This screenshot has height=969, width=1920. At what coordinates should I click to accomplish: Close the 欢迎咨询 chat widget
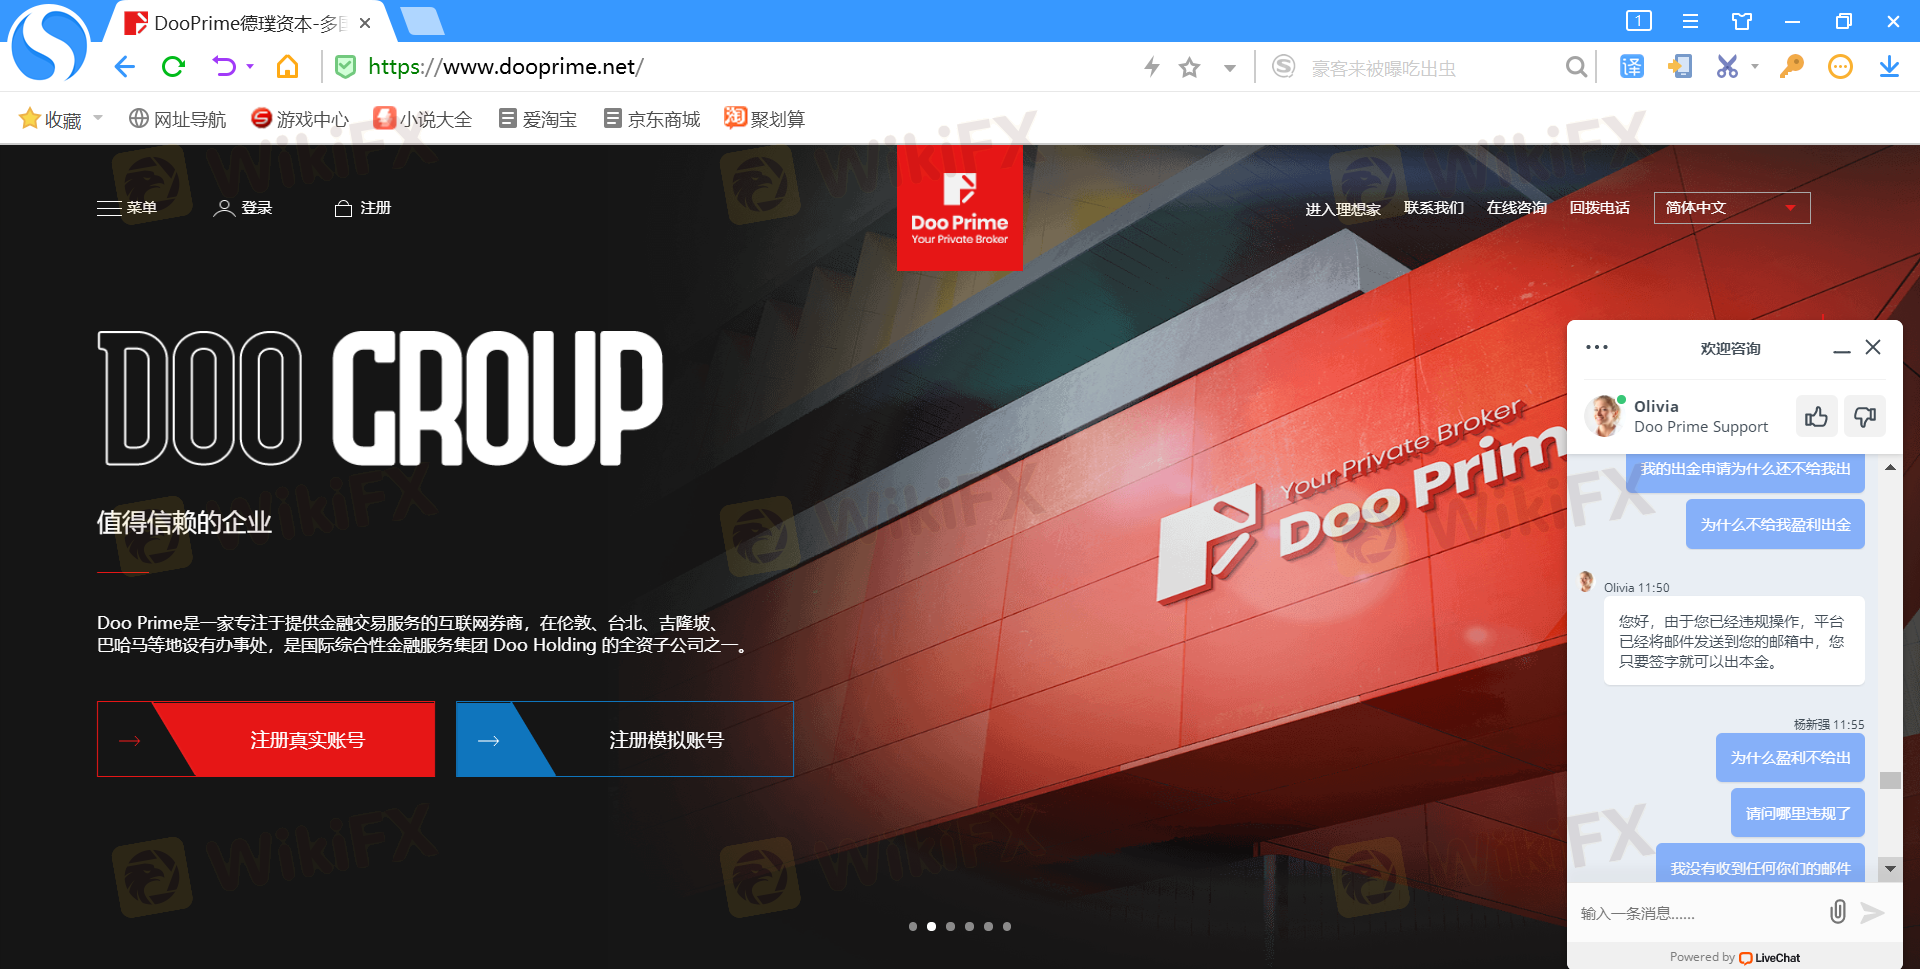[1873, 347]
